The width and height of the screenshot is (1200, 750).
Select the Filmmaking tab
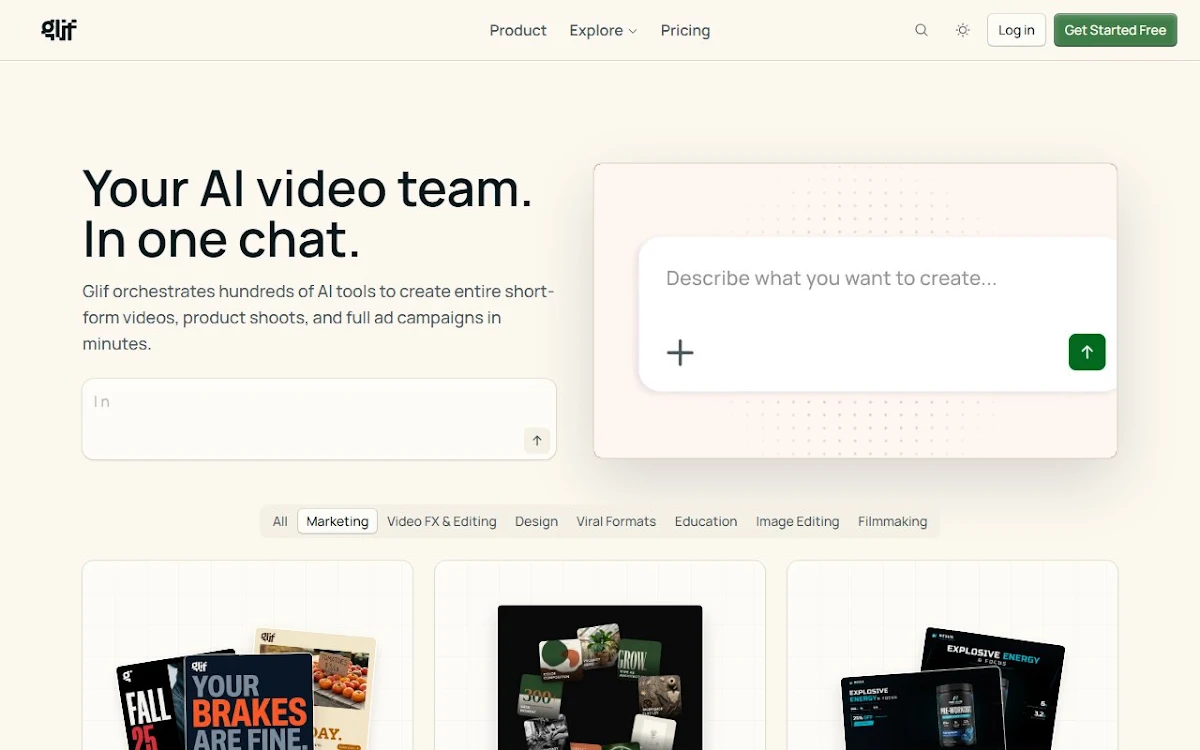click(x=892, y=521)
